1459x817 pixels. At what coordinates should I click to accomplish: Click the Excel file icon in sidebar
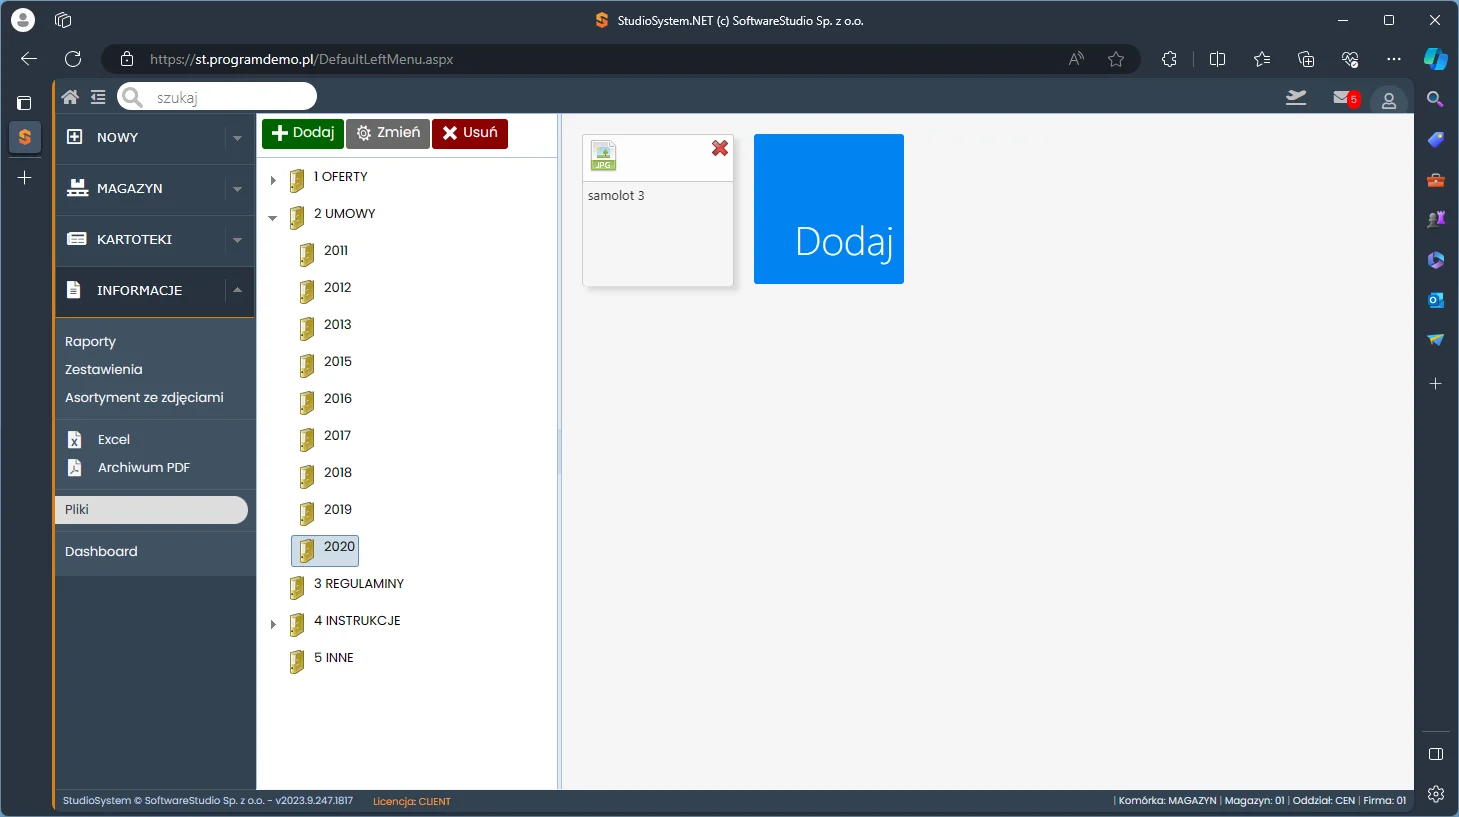click(x=74, y=439)
